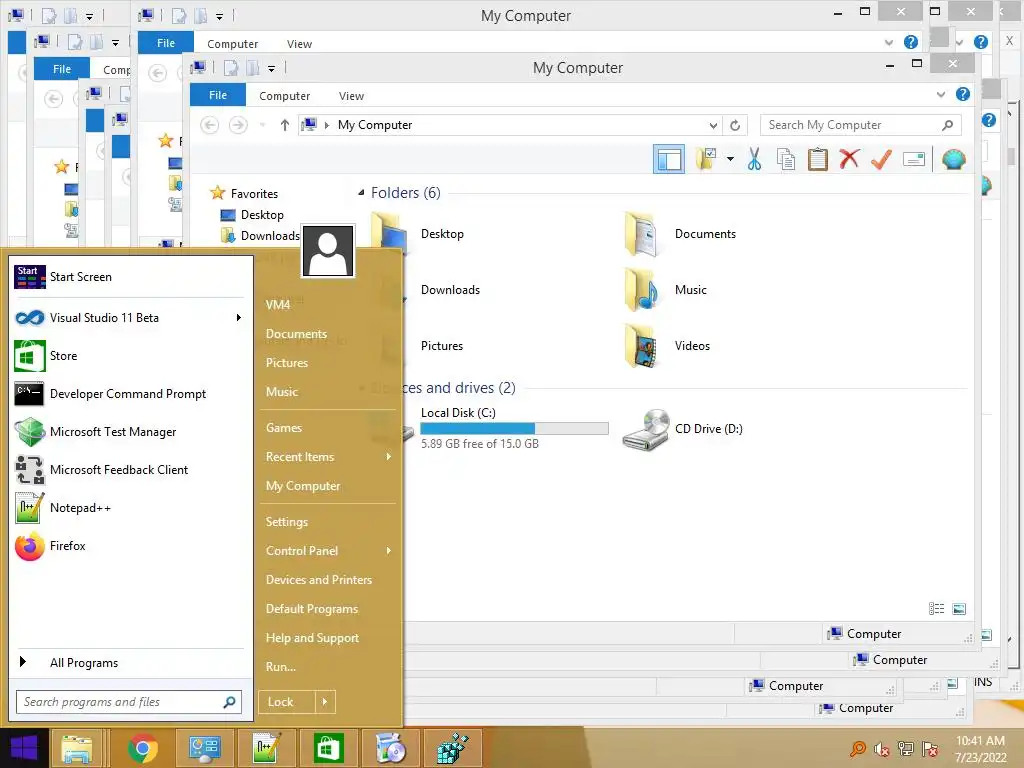This screenshot has height=768, width=1024.
Task: Select the Videos folder
Action: coord(667,346)
